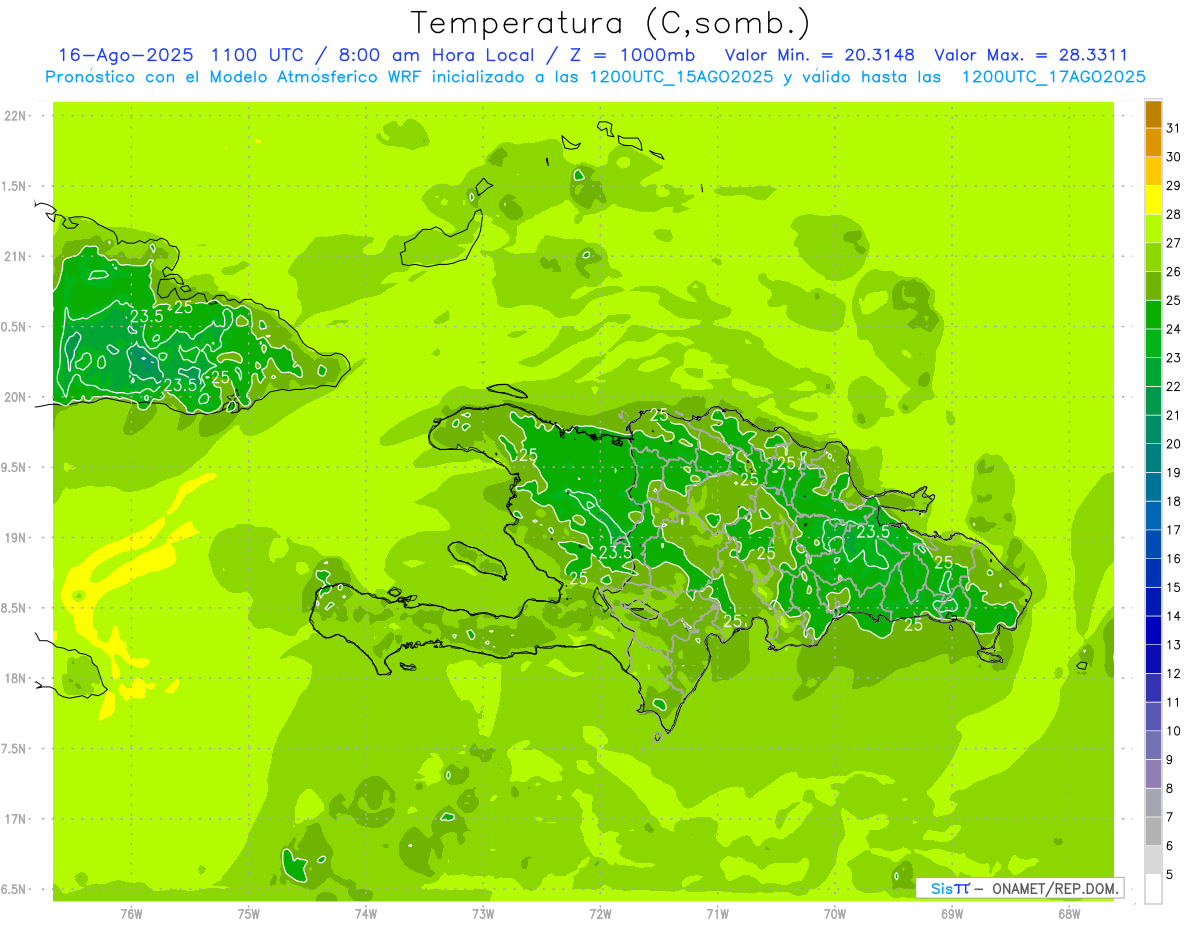The image size is (1200, 927).
Task: Click the "76W" longitude label
Action: click(x=131, y=913)
